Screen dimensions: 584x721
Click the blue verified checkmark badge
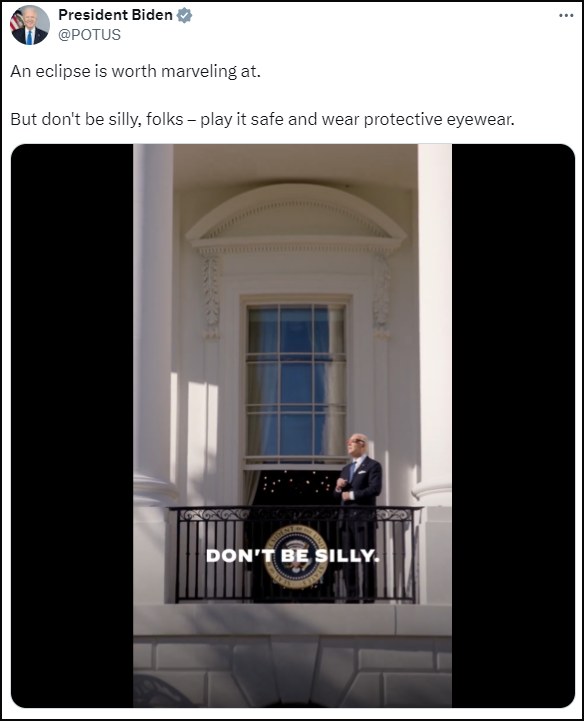[184, 15]
